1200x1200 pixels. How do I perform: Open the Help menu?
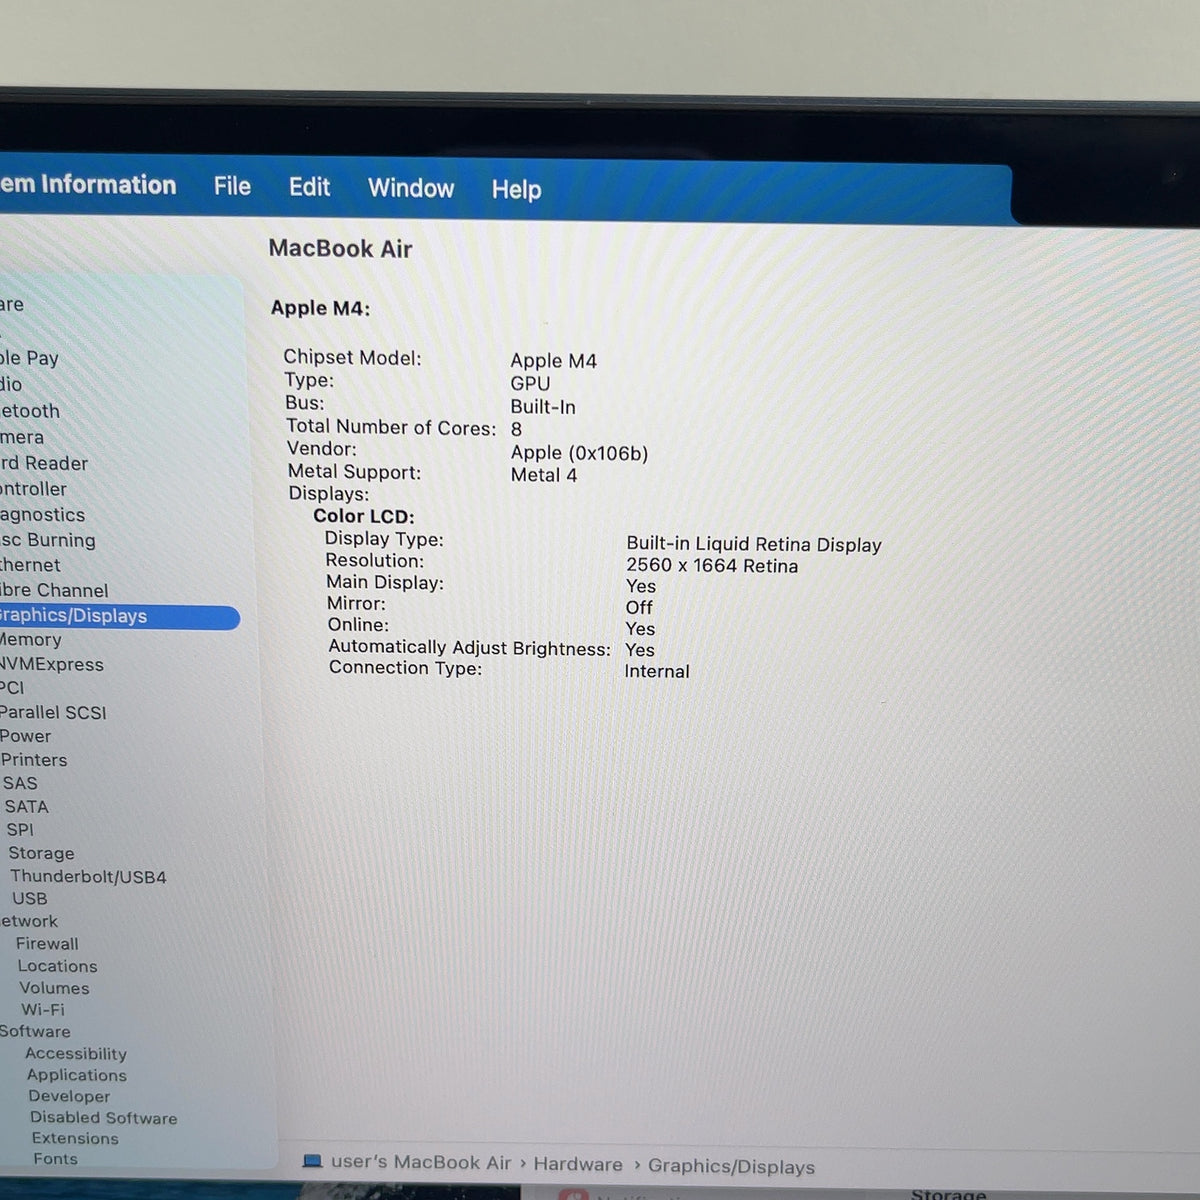click(516, 189)
